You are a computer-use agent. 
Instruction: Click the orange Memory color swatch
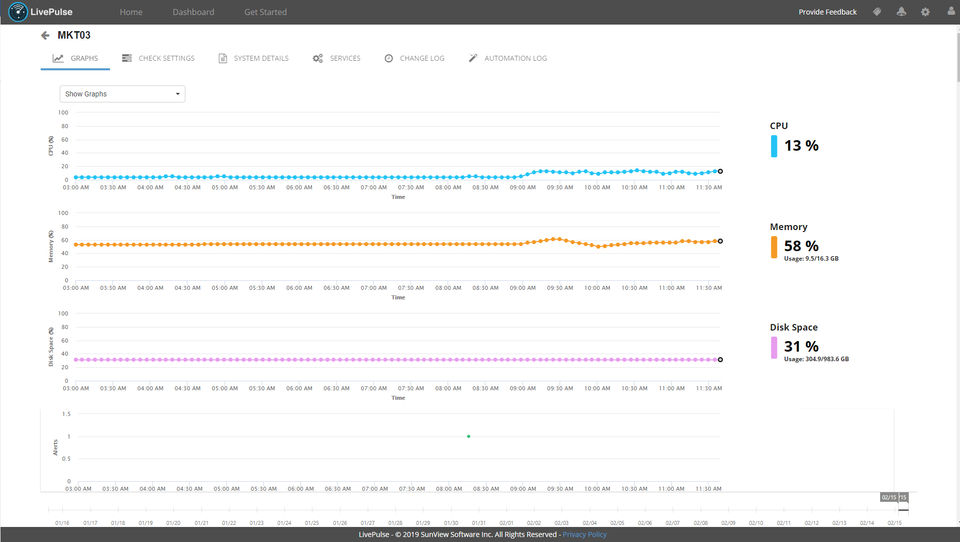click(x=774, y=247)
